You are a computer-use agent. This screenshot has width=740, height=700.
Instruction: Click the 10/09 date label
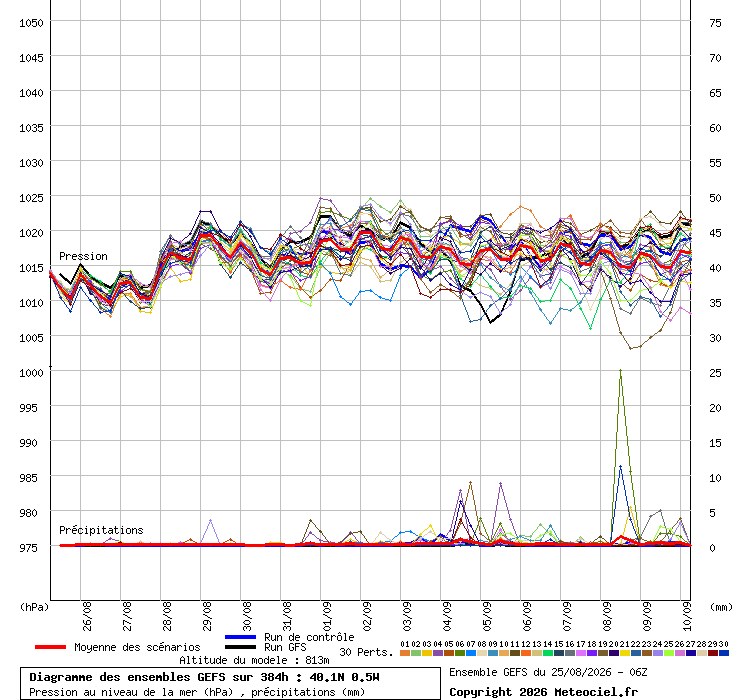[x=687, y=616]
